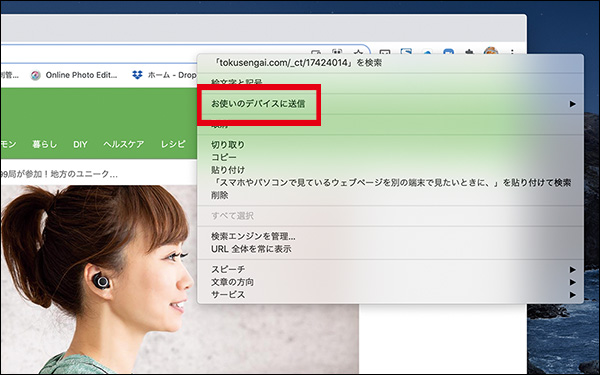Open the スピーチ submenu

coord(390,269)
